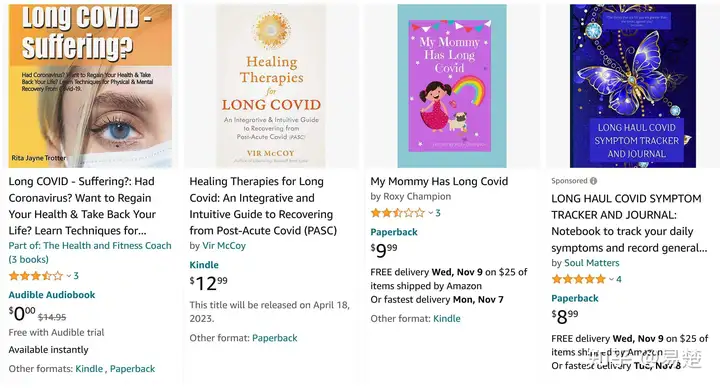Expand rating dropdown for Long COVID - Suffering?
720x388 pixels.
(69, 276)
